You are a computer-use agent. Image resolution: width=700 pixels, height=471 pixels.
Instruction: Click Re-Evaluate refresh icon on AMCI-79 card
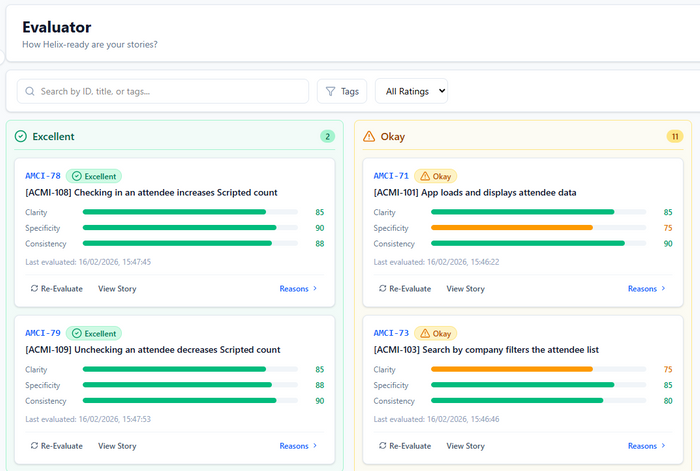[35, 446]
